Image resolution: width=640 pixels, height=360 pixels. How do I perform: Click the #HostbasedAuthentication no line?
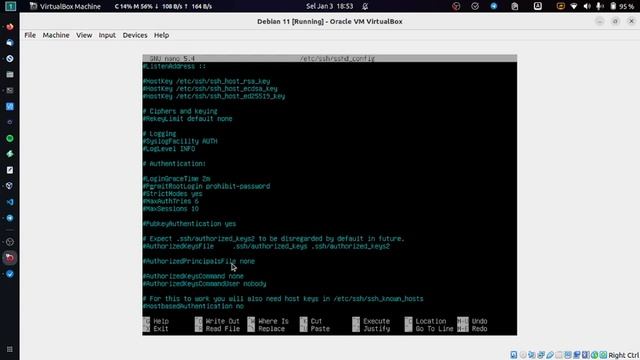point(193,306)
